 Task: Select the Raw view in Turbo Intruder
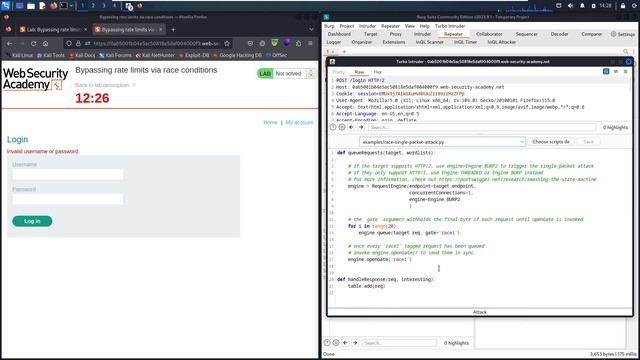coord(359,72)
